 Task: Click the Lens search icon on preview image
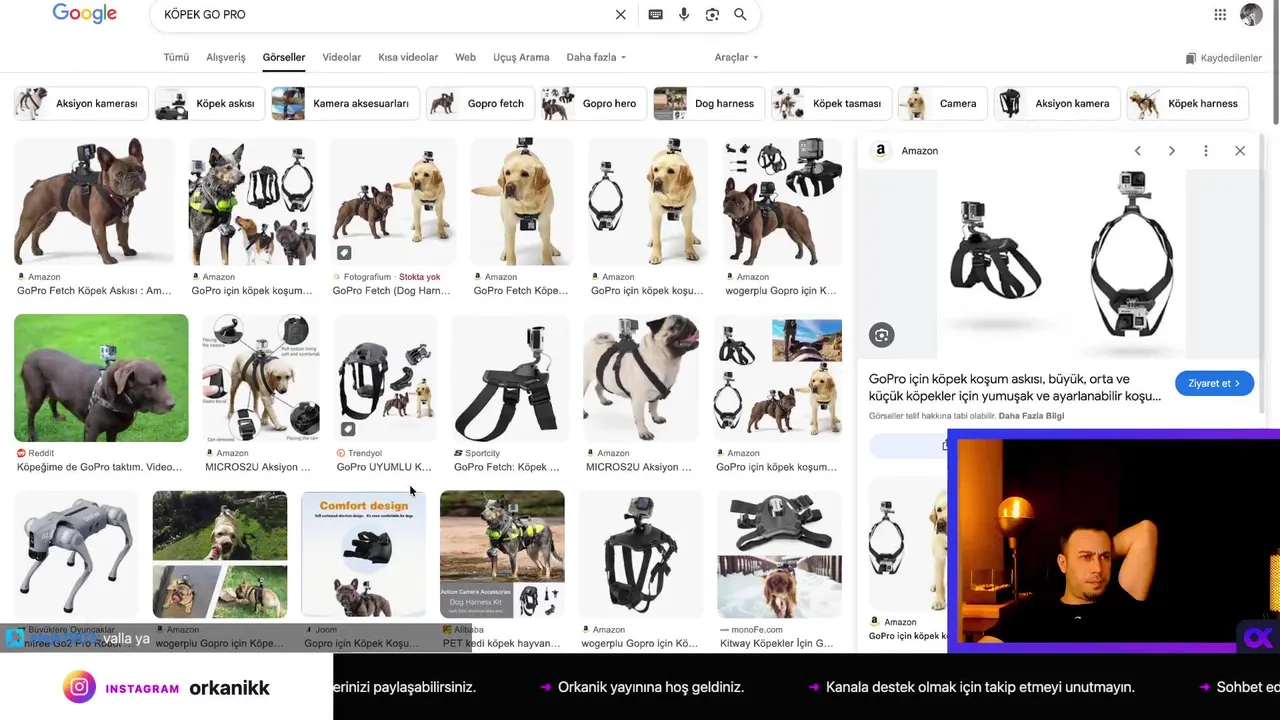point(881,335)
